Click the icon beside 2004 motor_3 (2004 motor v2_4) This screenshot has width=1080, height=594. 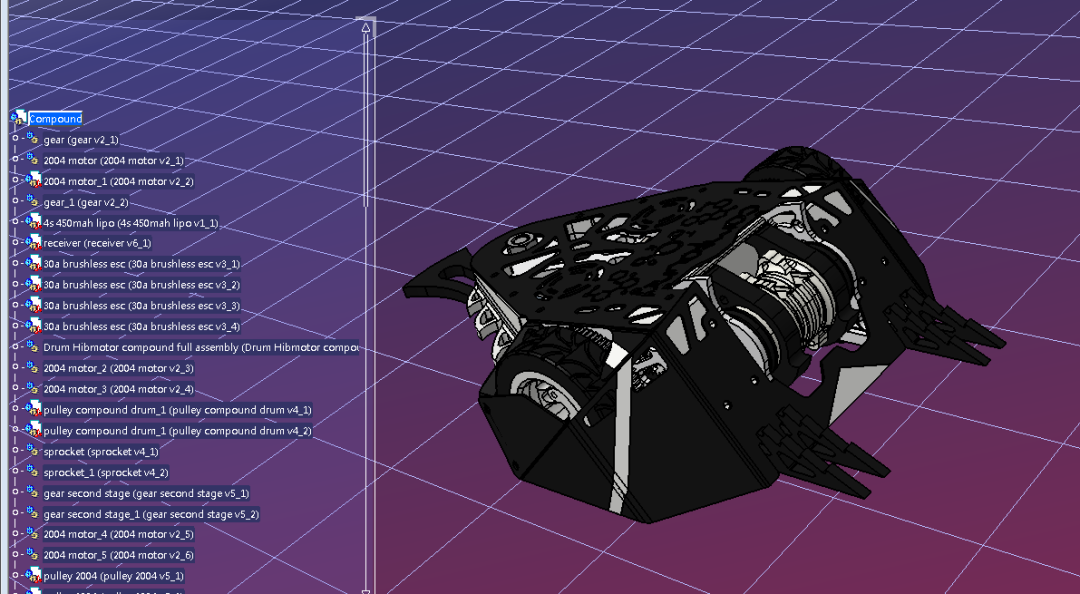[32, 388]
